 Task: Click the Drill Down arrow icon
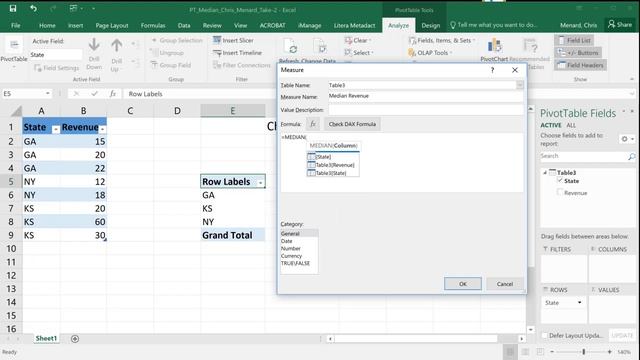pyautogui.click(x=94, y=45)
